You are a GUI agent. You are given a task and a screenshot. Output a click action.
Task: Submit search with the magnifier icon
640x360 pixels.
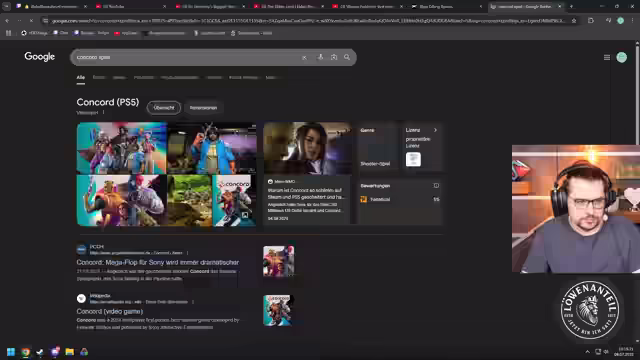[347, 57]
